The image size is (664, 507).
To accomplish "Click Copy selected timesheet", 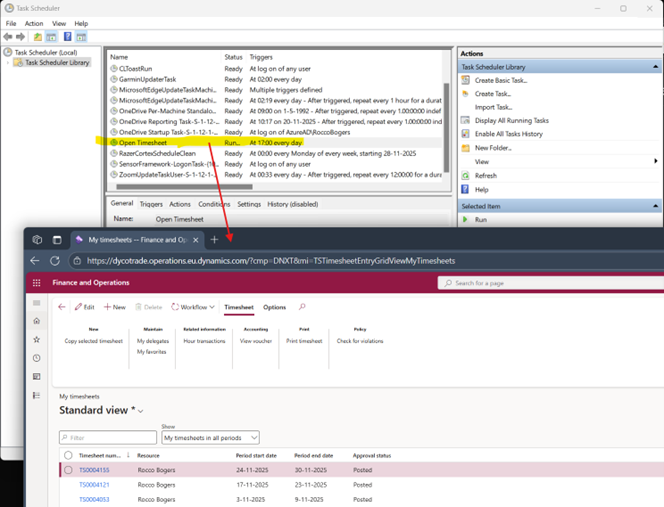I will click(x=94, y=341).
